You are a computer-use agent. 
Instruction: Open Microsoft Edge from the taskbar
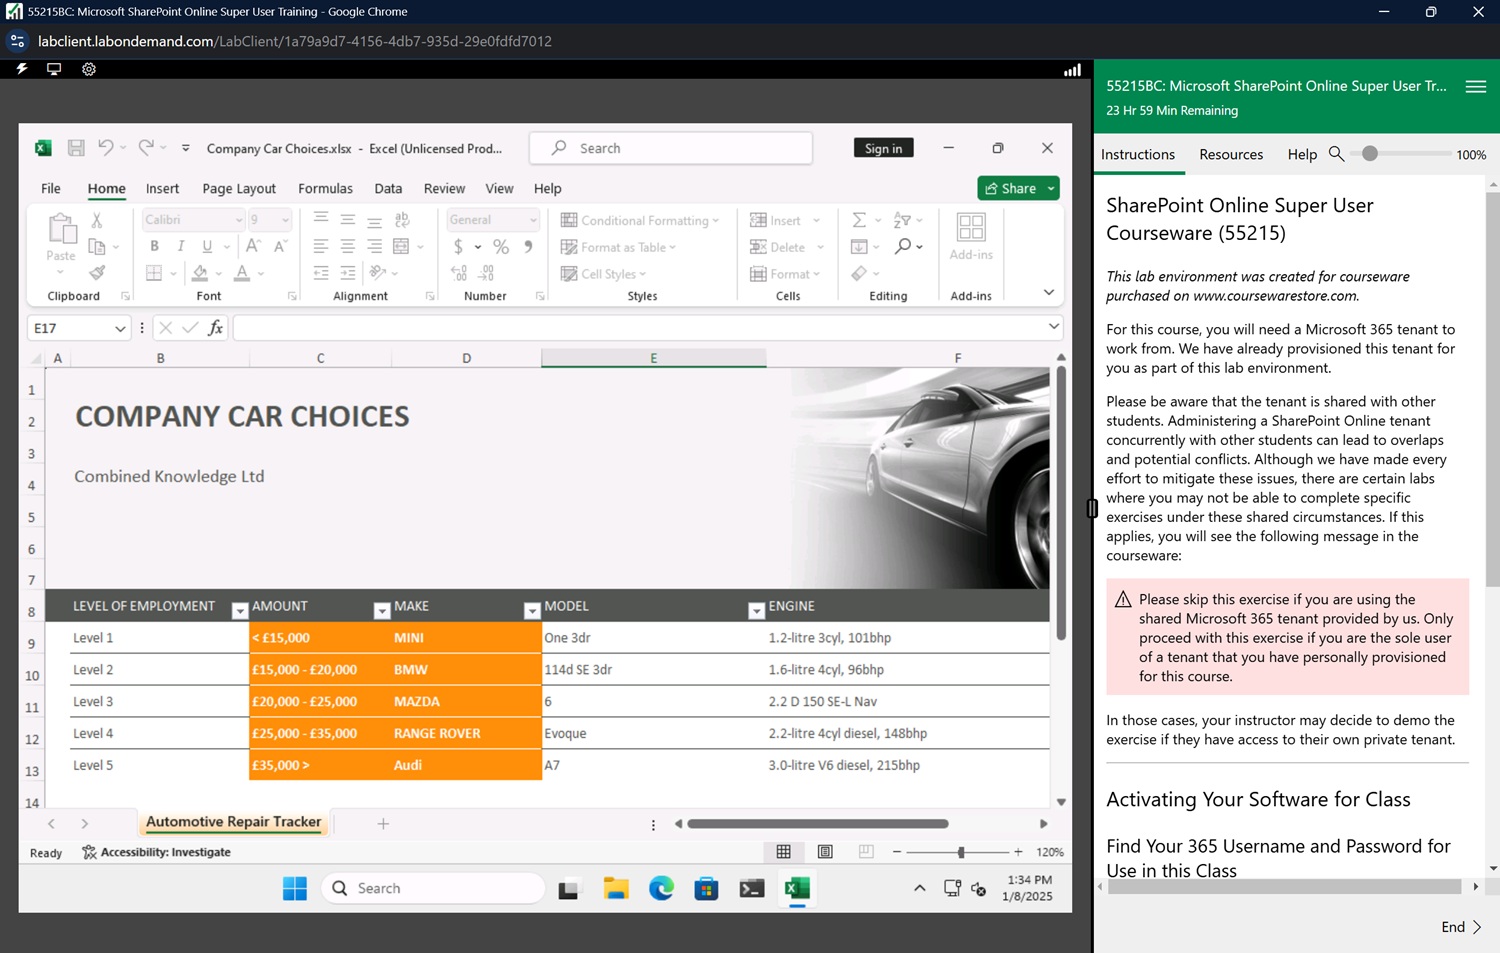coord(661,888)
